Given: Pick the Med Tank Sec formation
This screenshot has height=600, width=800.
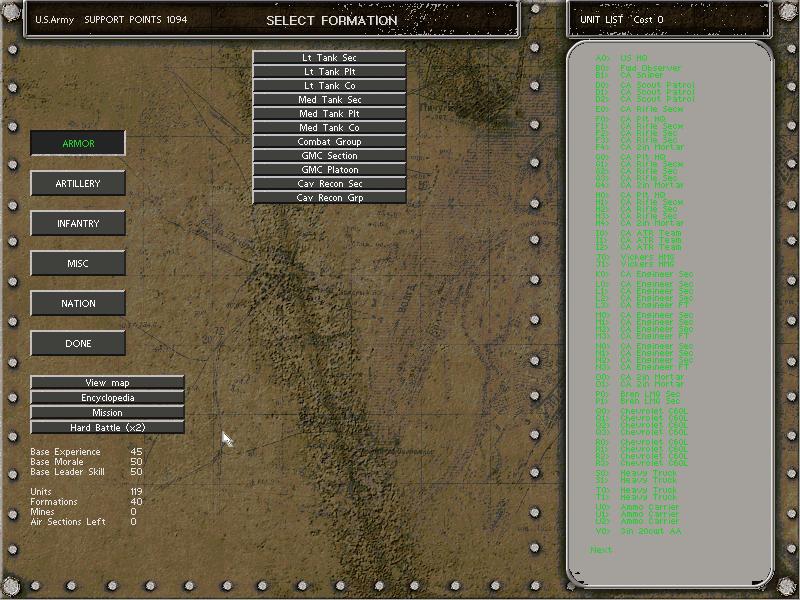Looking at the screenshot, I should coord(329,99).
